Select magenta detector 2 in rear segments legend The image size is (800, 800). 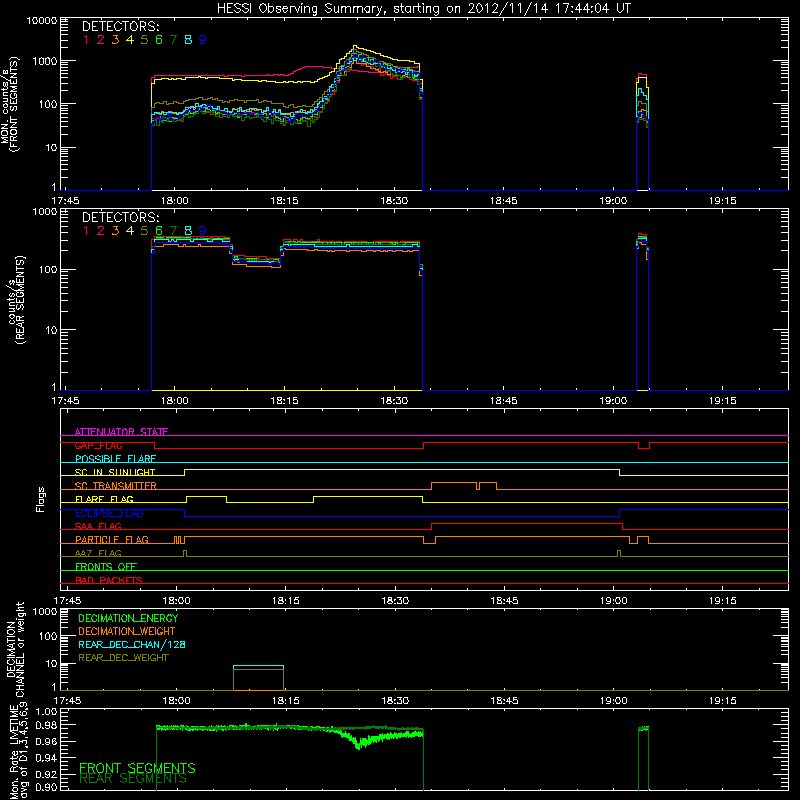(x=101, y=231)
